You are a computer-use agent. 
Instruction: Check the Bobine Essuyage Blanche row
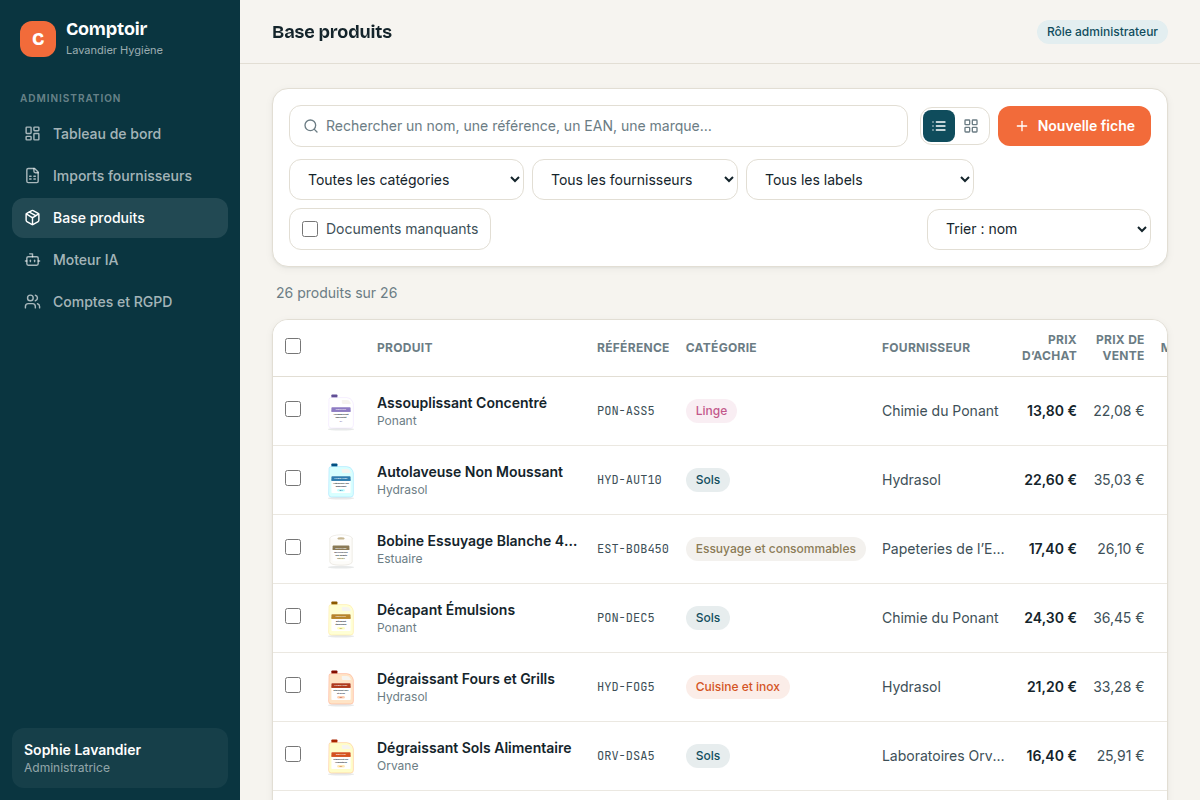click(x=293, y=547)
